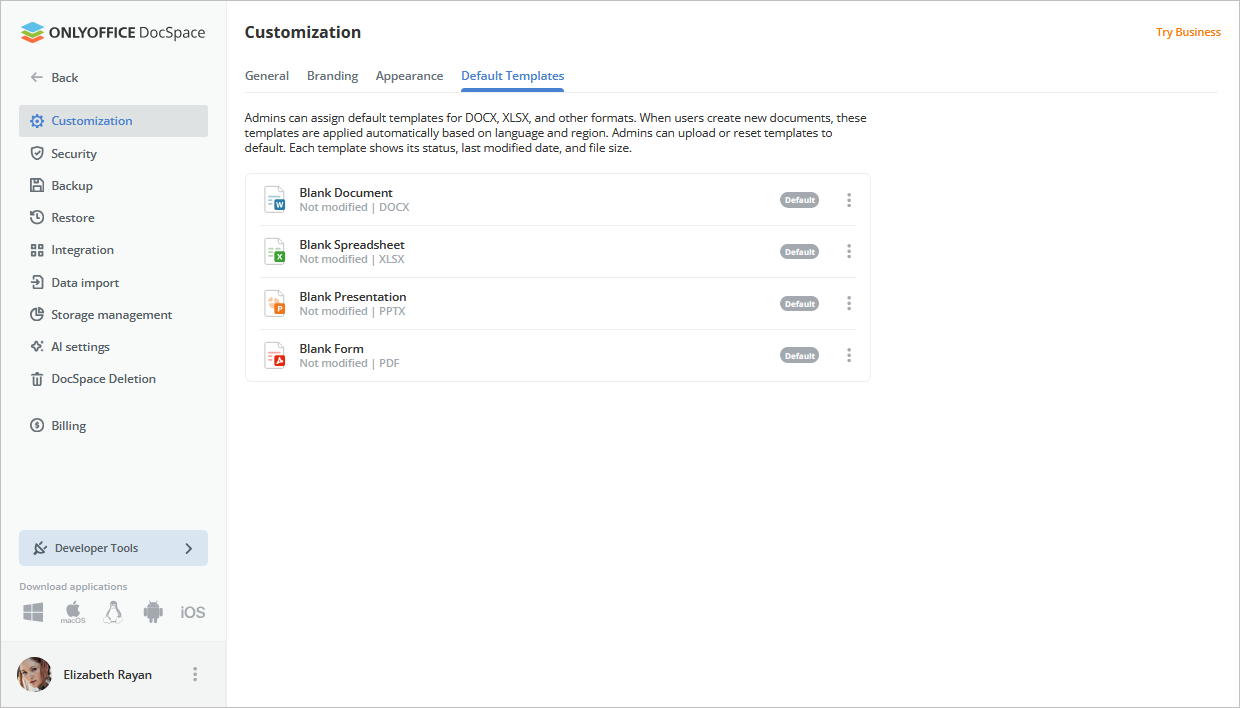This screenshot has height=708, width=1240.
Task: Click the Blank Spreadsheet XLSX file icon
Action: click(275, 251)
